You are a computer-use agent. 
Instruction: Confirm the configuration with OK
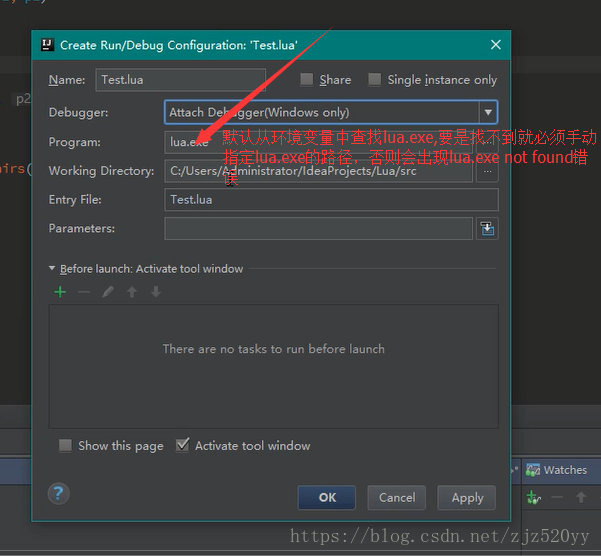[327, 497]
